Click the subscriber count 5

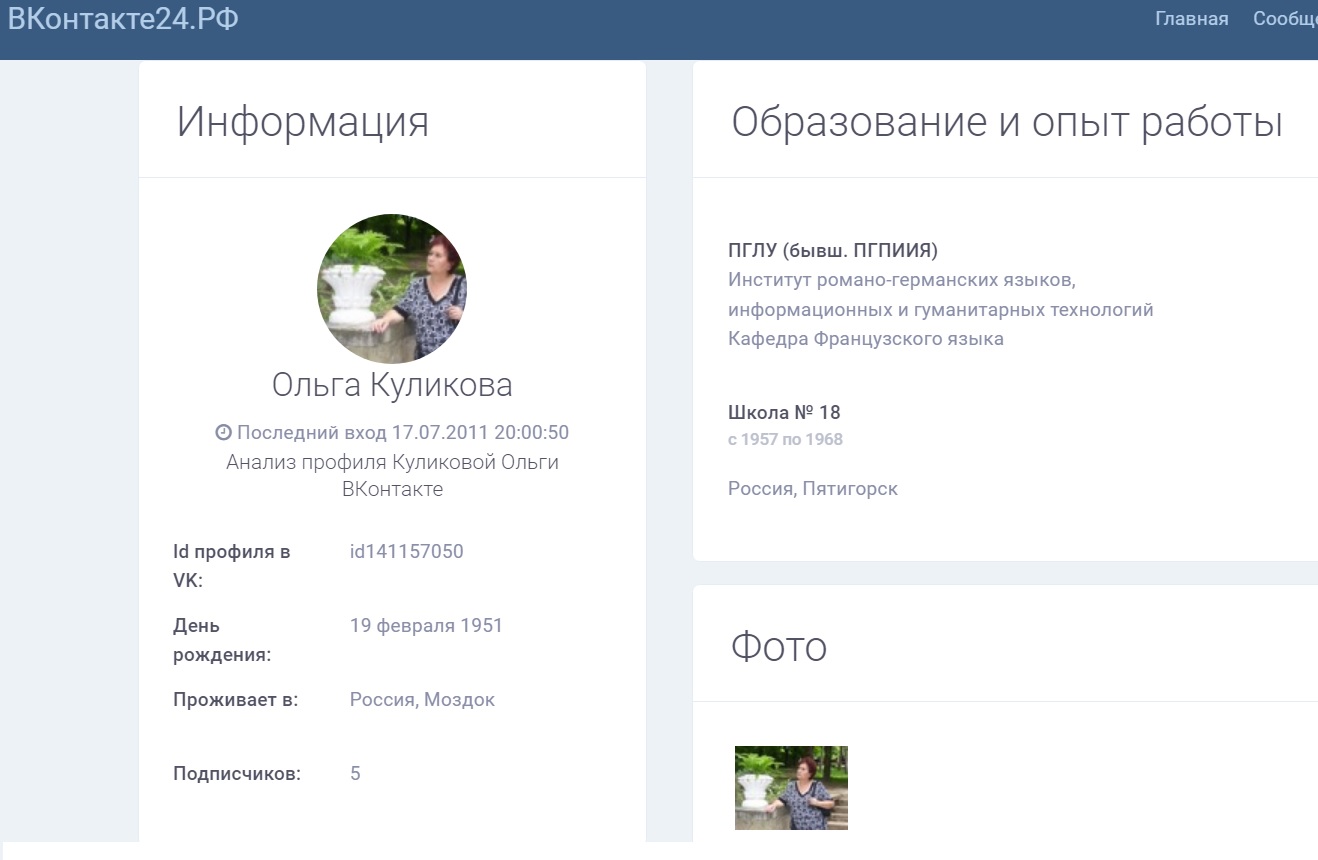(x=355, y=774)
